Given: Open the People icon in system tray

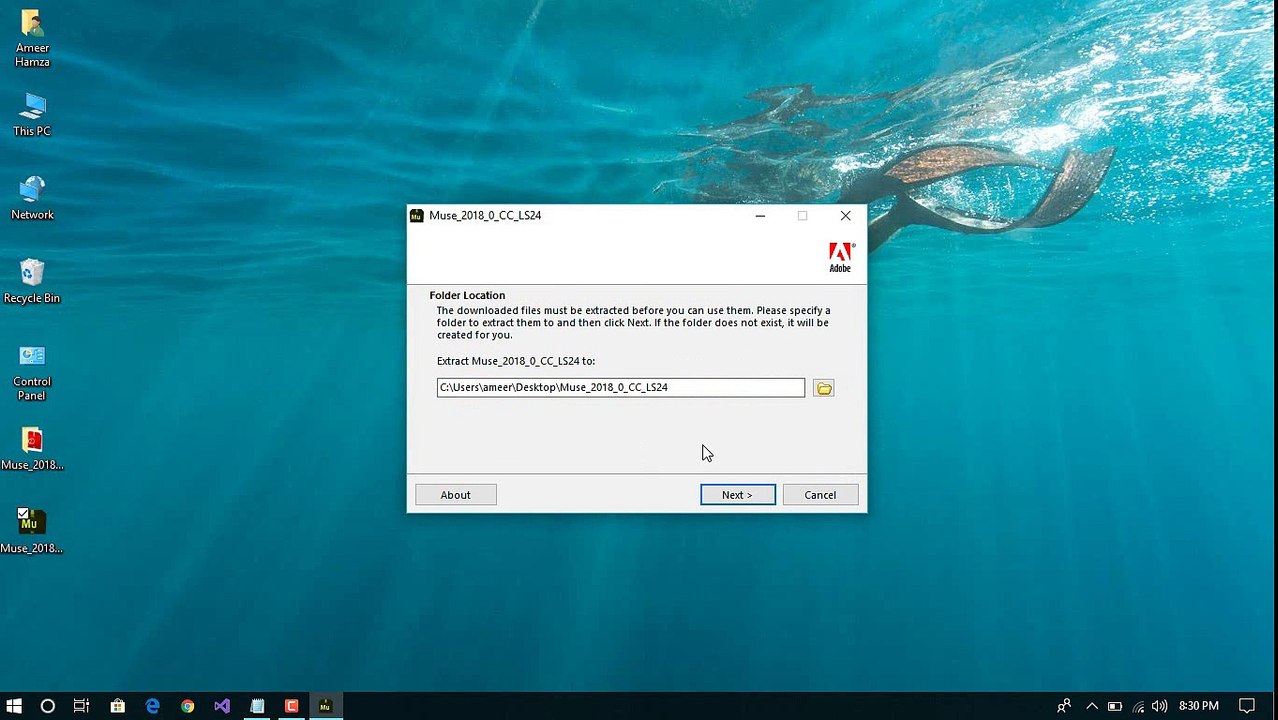Looking at the screenshot, I should point(1064,706).
